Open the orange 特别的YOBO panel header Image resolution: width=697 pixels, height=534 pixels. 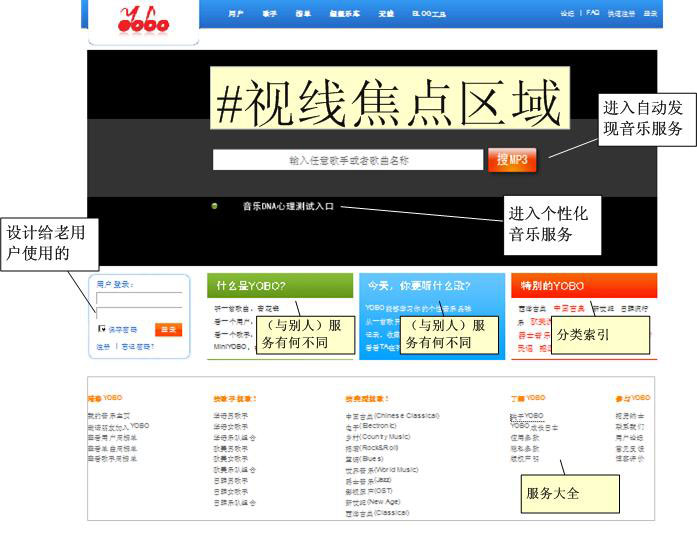point(584,285)
